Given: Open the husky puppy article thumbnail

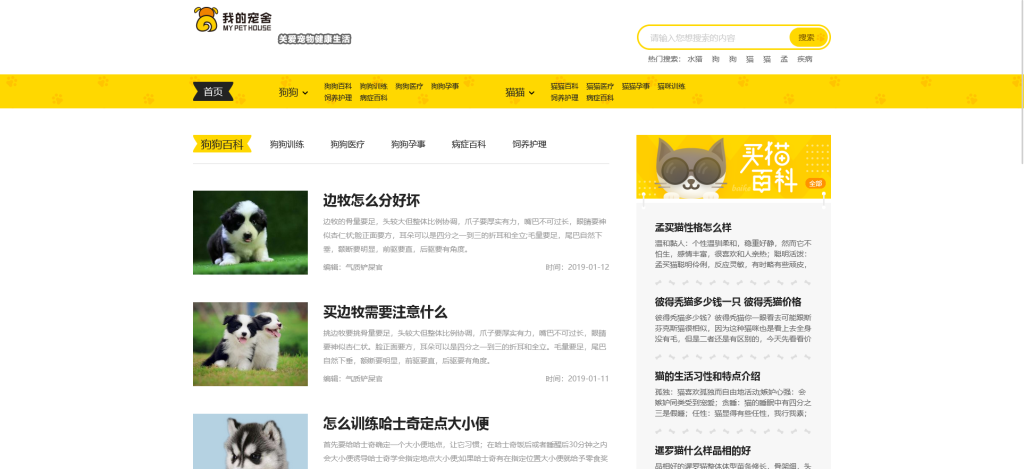Looking at the screenshot, I should click(250, 441).
